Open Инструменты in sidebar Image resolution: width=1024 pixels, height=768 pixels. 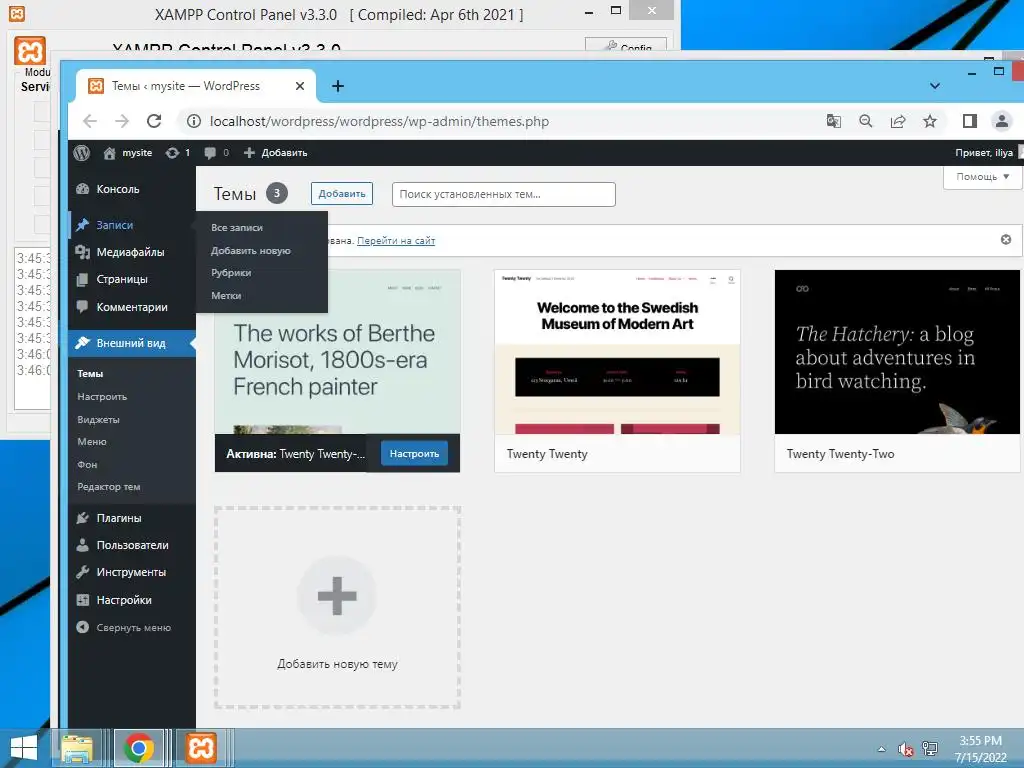coord(132,572)
